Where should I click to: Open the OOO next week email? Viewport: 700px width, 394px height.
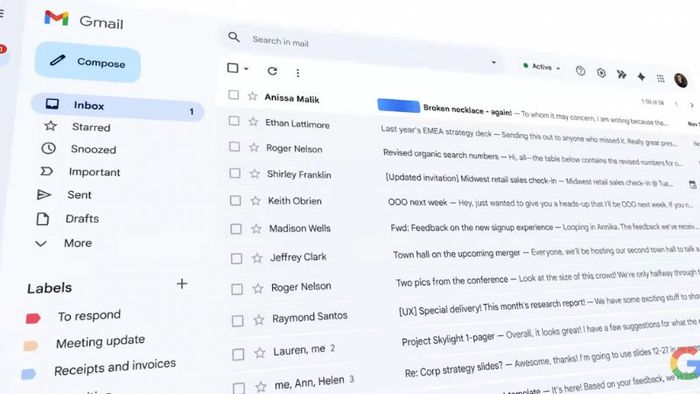click(417, 202)
